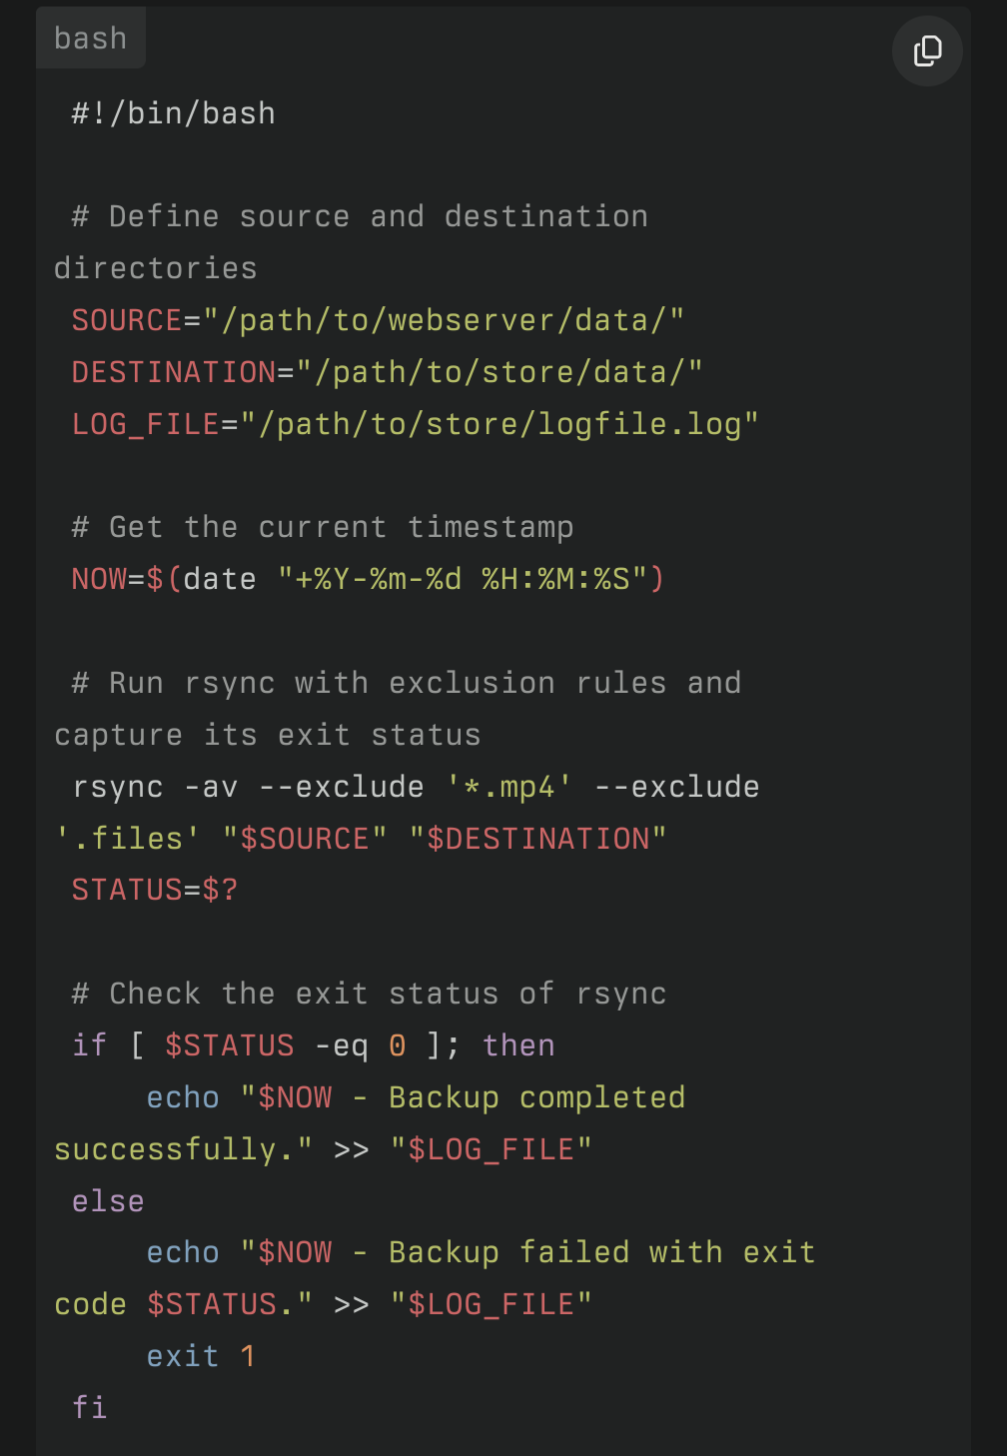Click the 'then' keyword

[x=518, y=1045]
